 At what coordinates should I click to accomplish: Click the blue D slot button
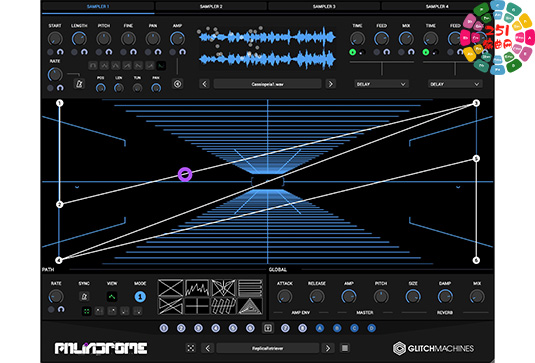click(x=372, y=328)
